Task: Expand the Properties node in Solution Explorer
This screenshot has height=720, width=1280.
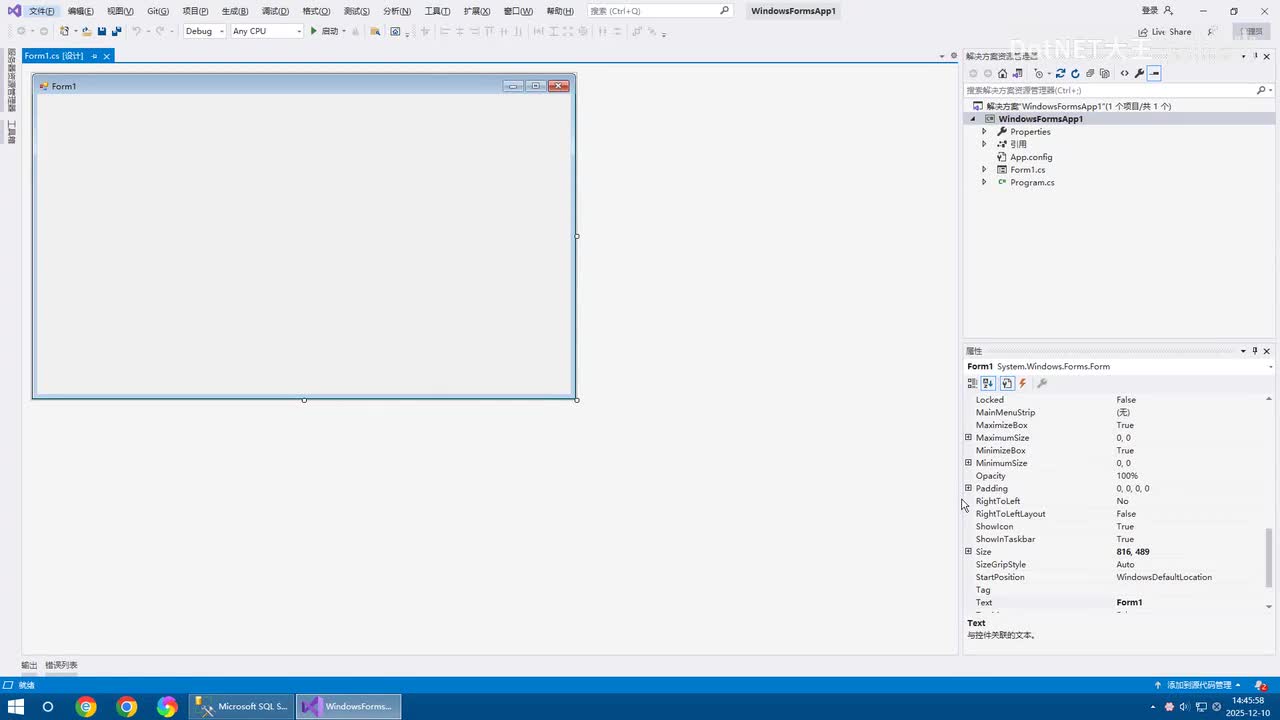Action: tap(984, 132)
